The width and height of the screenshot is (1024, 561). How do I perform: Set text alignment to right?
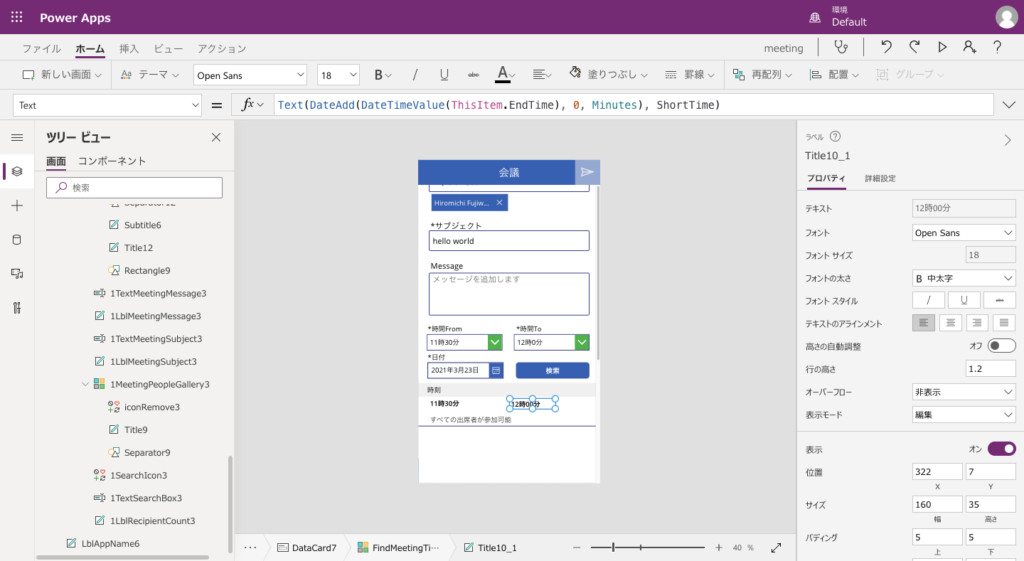point(977,323)
